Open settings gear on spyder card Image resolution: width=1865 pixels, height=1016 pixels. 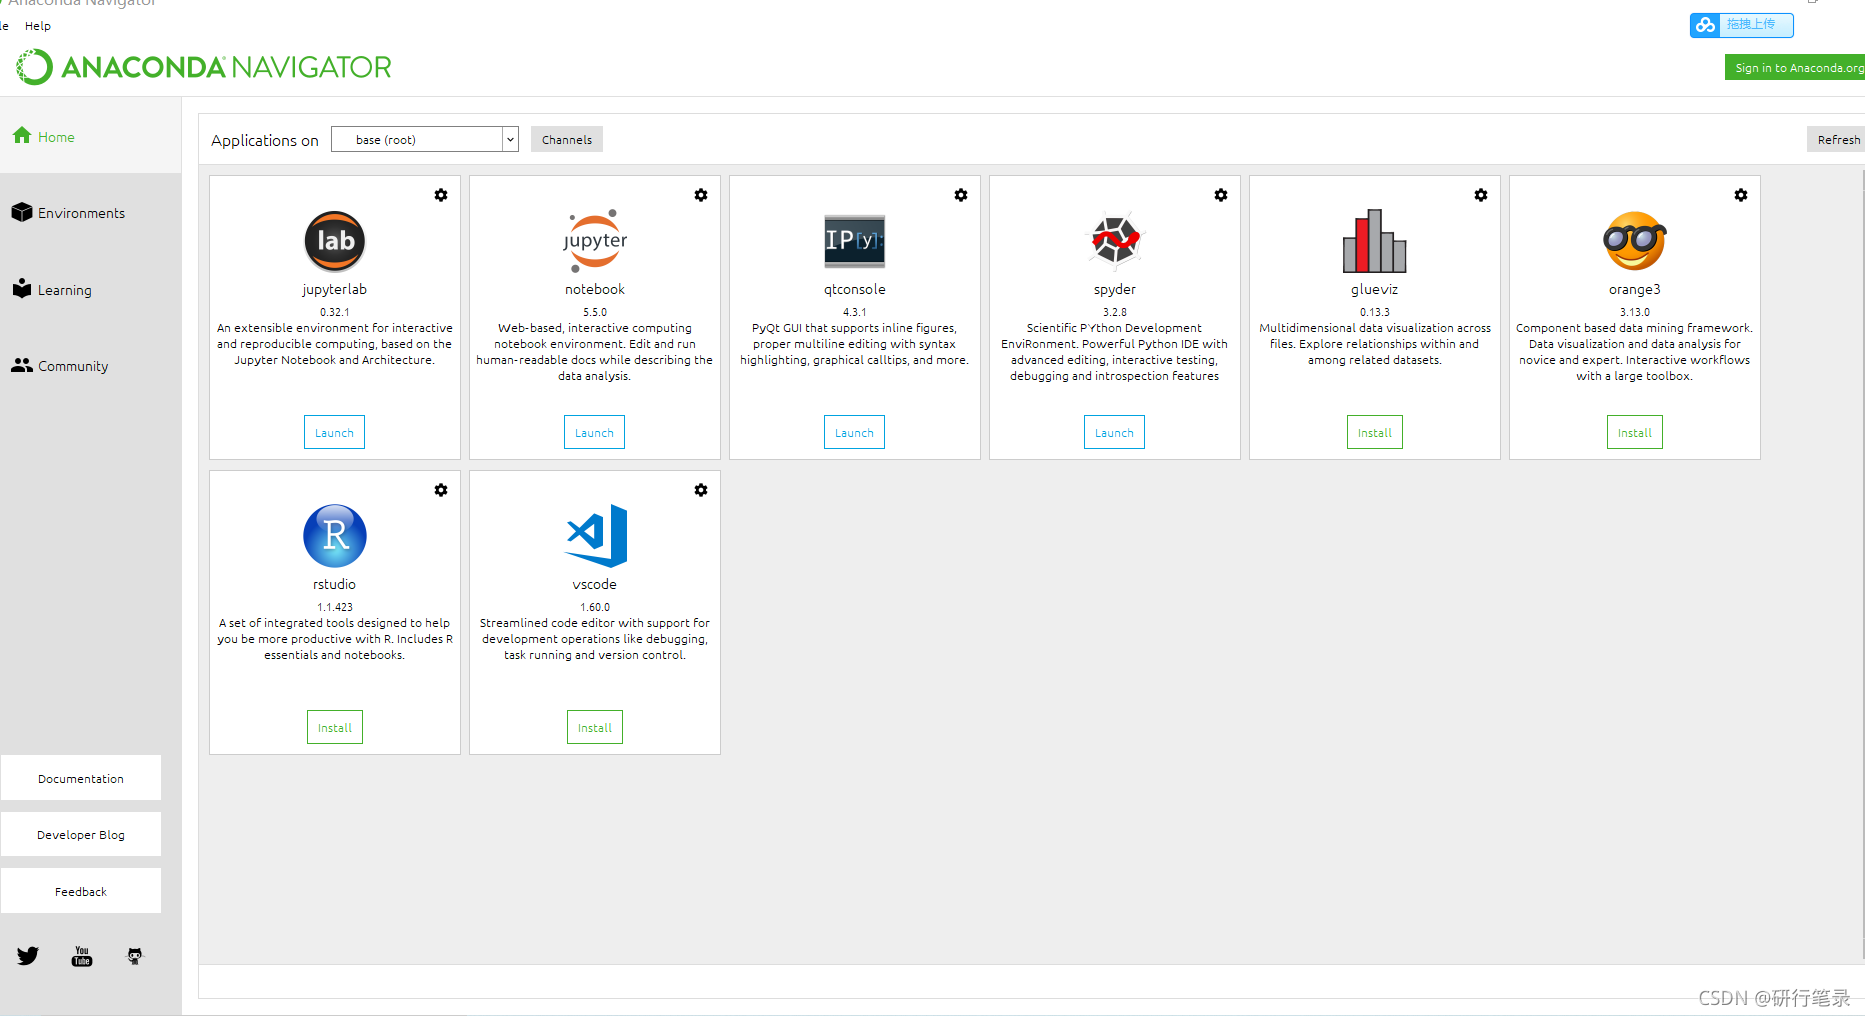(x=1221, y=195)
